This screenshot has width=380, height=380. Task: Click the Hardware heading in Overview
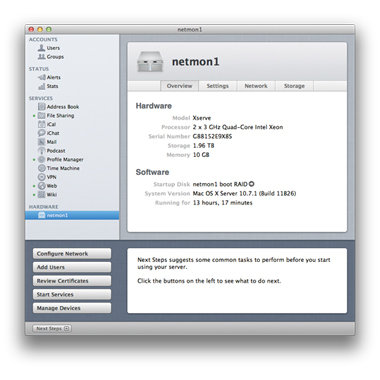(x=154, y=106)
